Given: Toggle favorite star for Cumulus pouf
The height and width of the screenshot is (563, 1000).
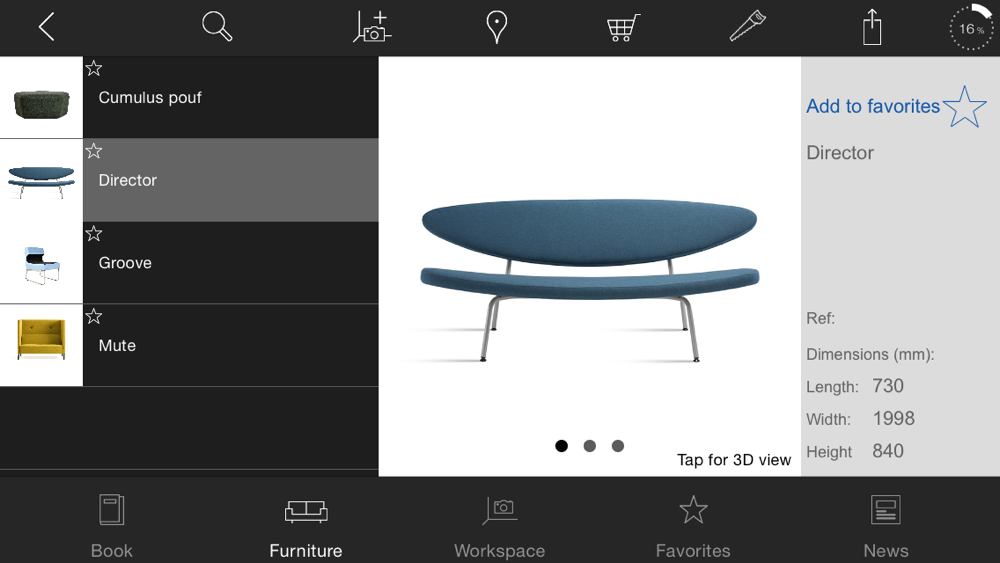Looking at the screenshot, I should click(x=94, y=68).
